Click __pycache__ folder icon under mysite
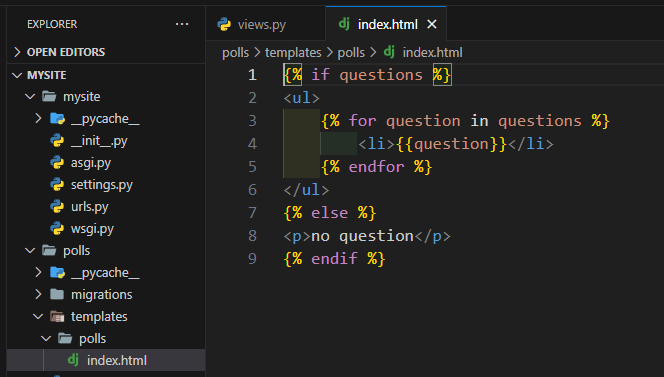The width and height of the screenshot is (664, 377). click(57, 118)
